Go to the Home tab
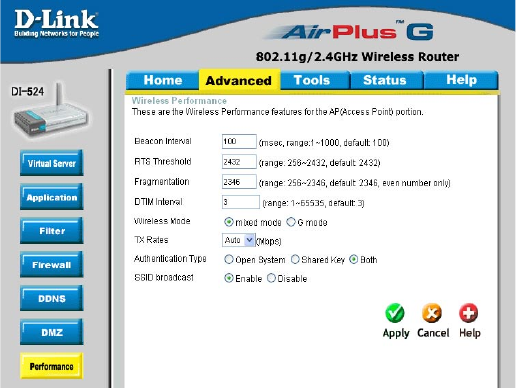Image resolution: width=516 pixels, height=388 pixels. coord(163,80)
